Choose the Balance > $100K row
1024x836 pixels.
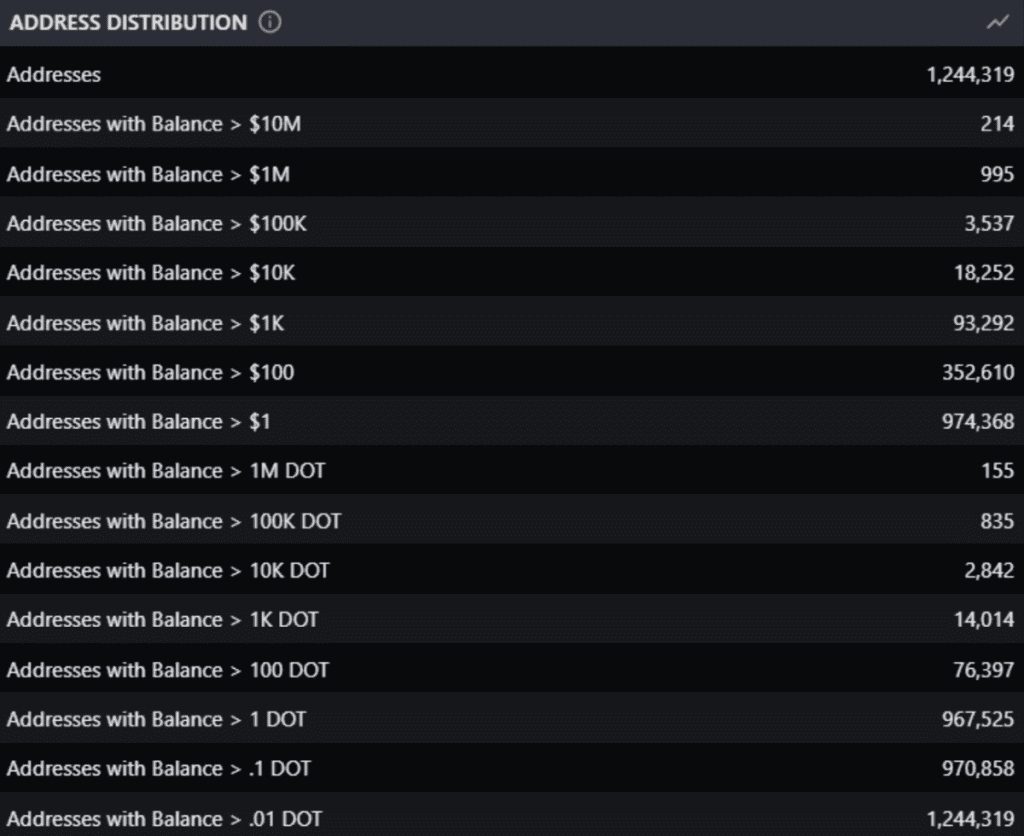coord(512,223)
